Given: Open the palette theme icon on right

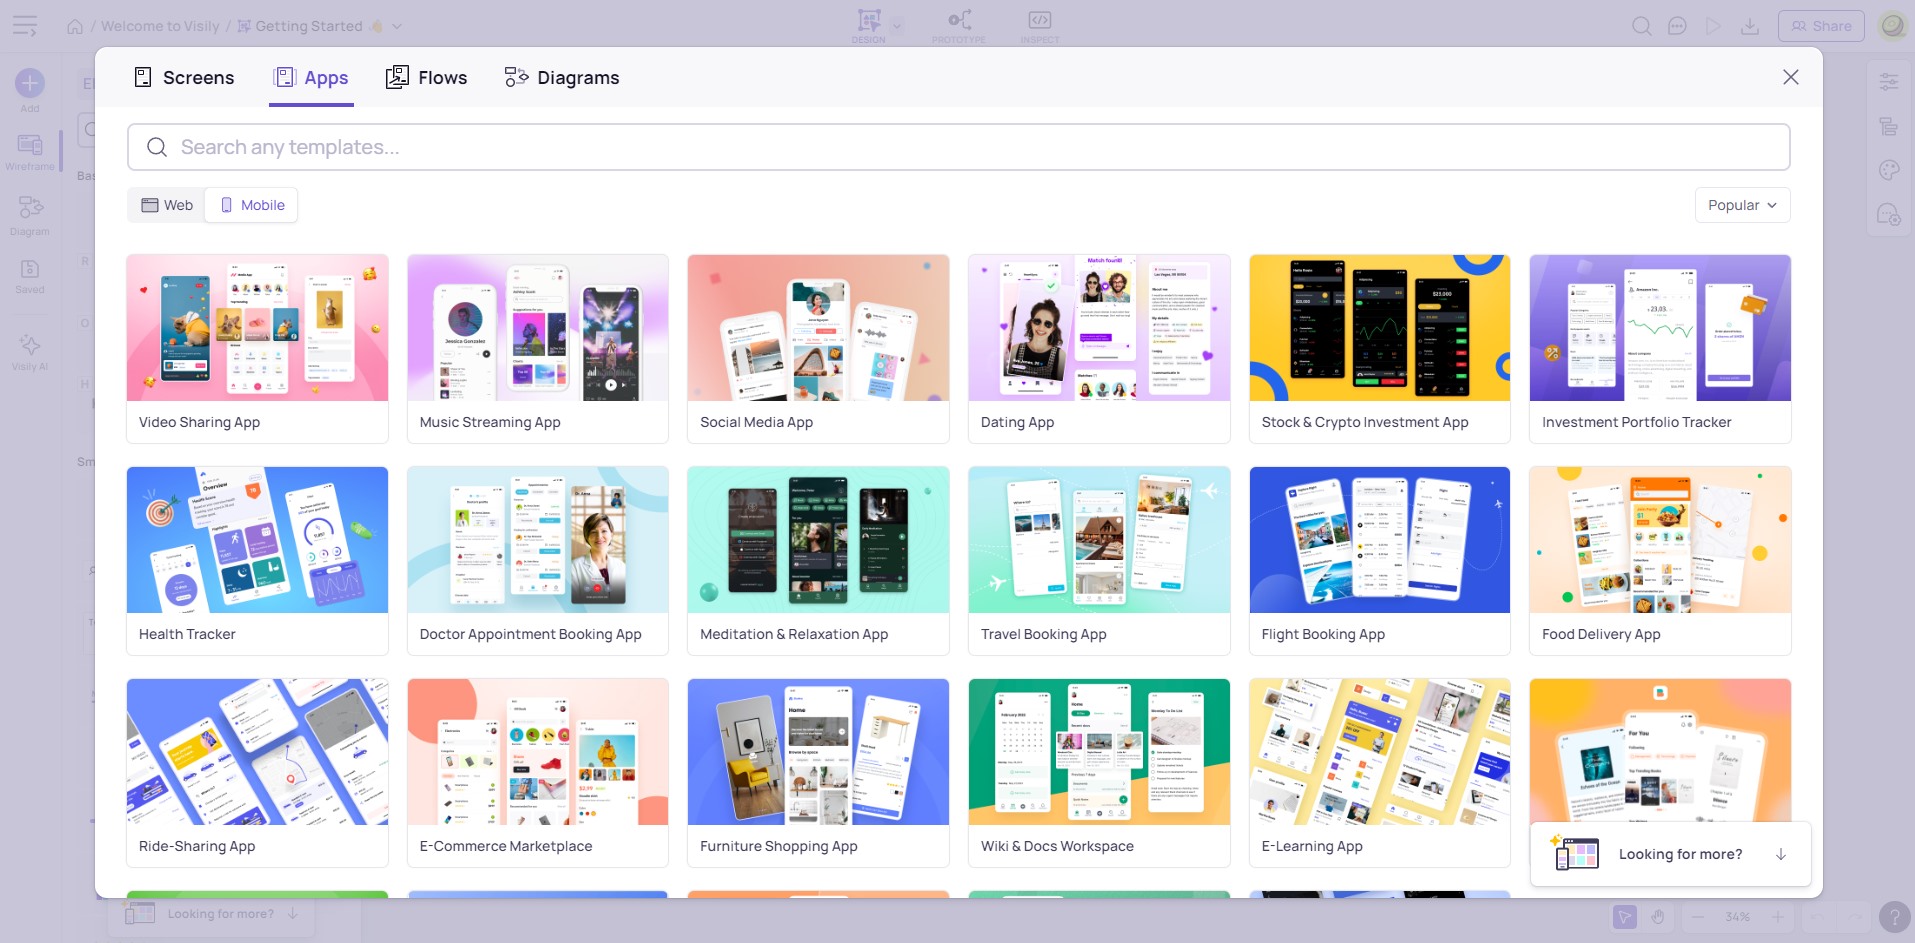Looking at the screenshot, I should (1889, 170).
